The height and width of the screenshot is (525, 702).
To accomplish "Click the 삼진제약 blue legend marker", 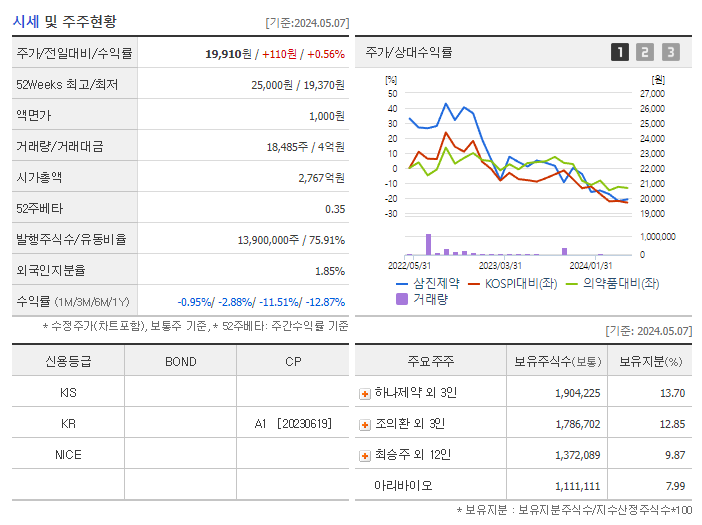I will coord(402,284).
